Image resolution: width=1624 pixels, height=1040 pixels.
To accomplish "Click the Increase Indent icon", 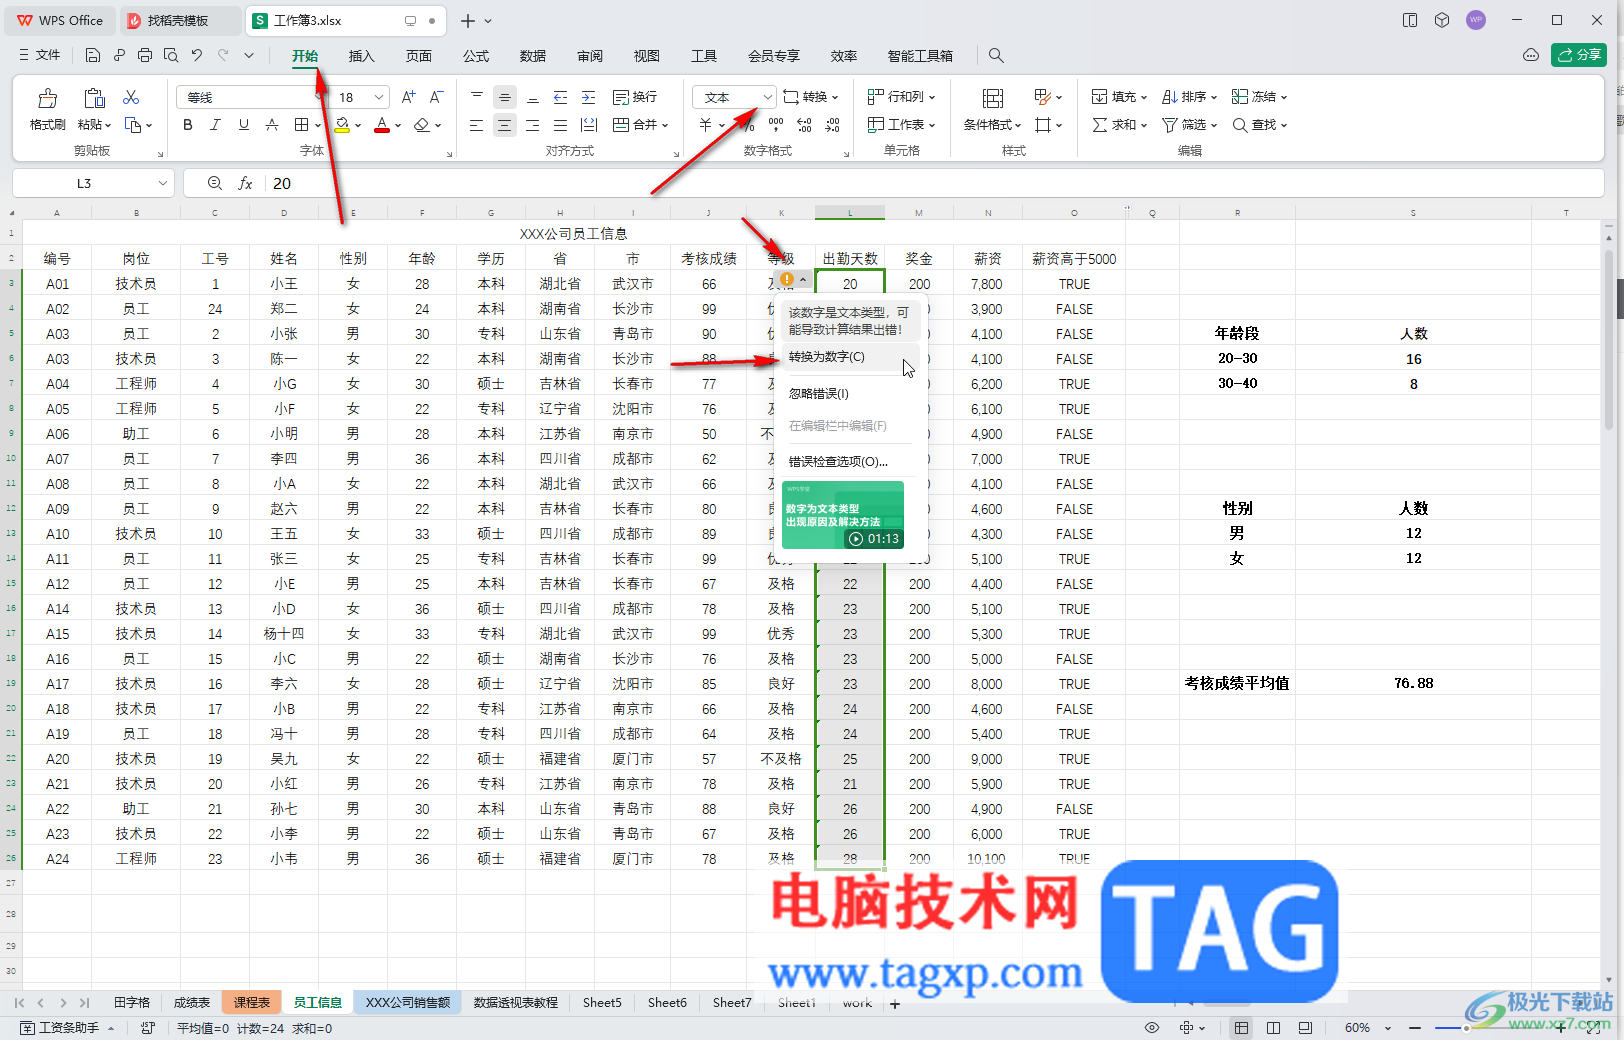I will pos(589,97).
